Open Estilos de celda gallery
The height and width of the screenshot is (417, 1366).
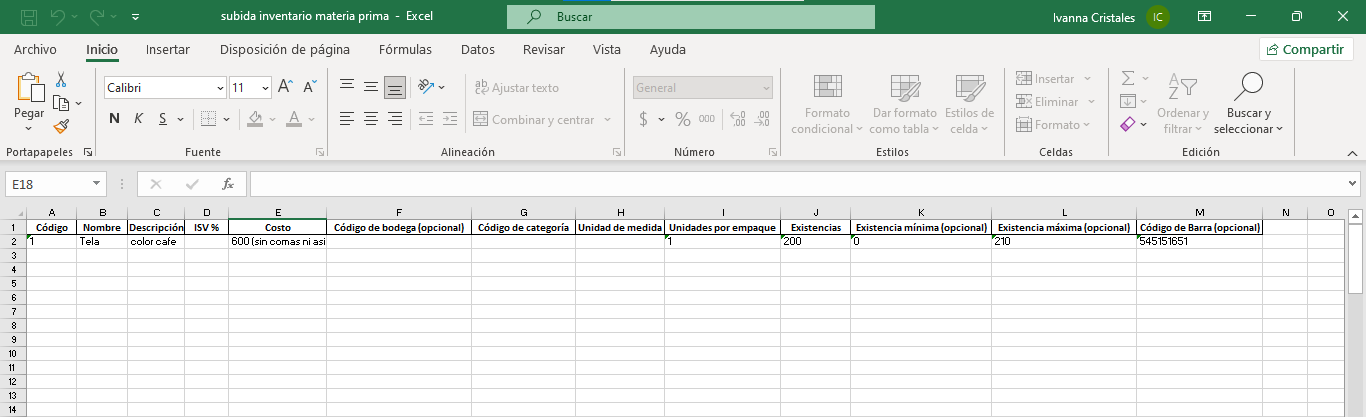coord(969,104)
